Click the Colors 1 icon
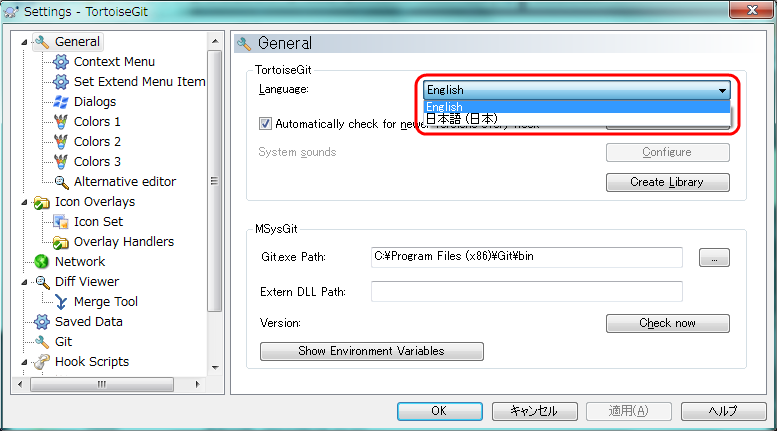777x431 pixels. point(61,122)
